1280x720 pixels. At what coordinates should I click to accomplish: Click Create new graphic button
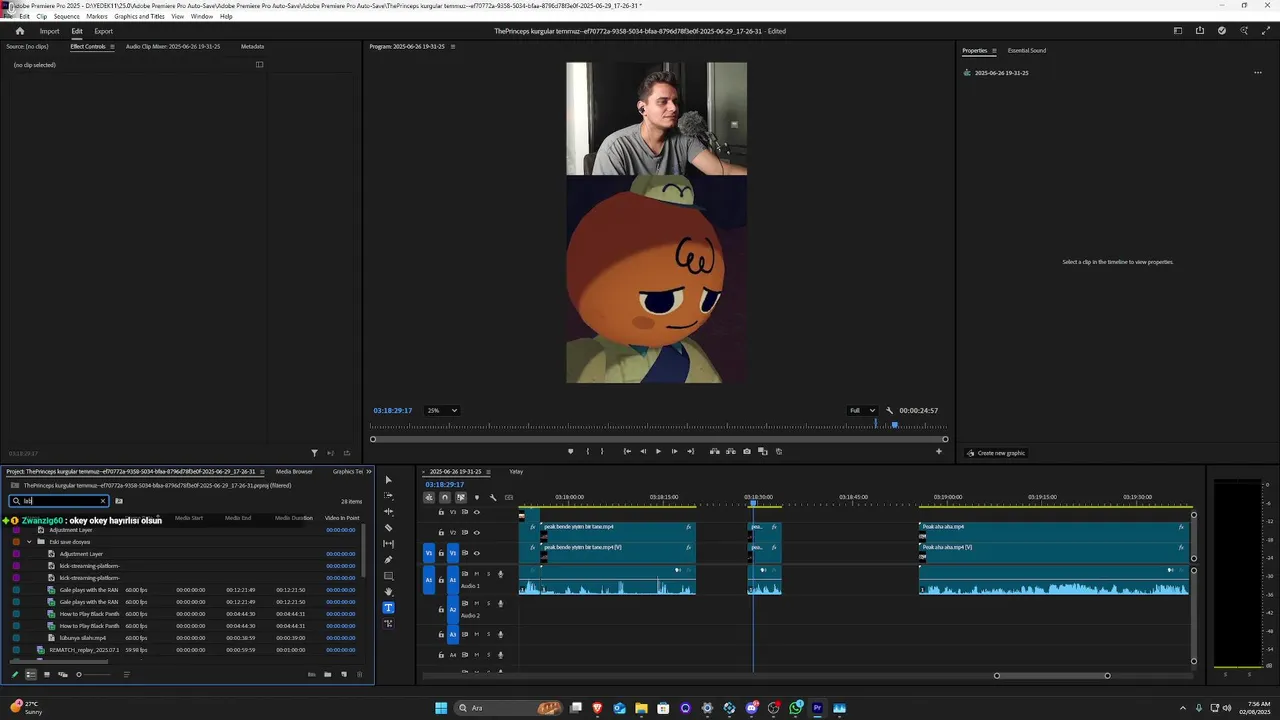996,453
